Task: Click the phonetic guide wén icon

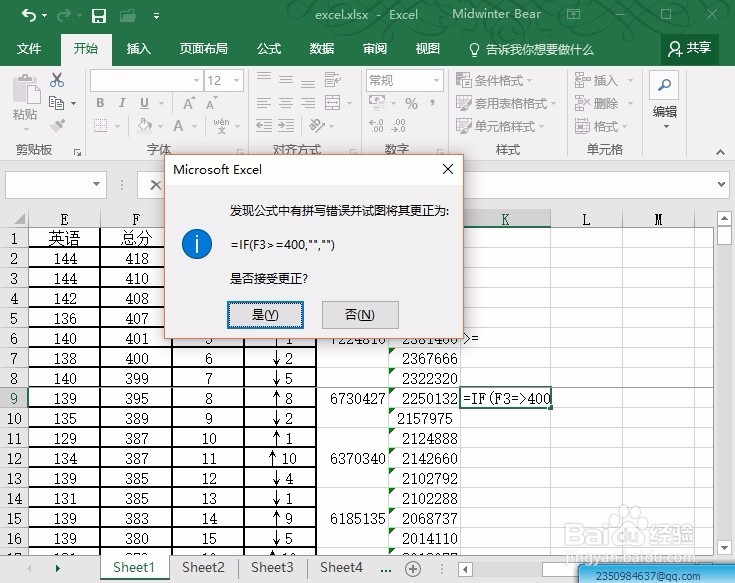Action: [x=221, y=125]
